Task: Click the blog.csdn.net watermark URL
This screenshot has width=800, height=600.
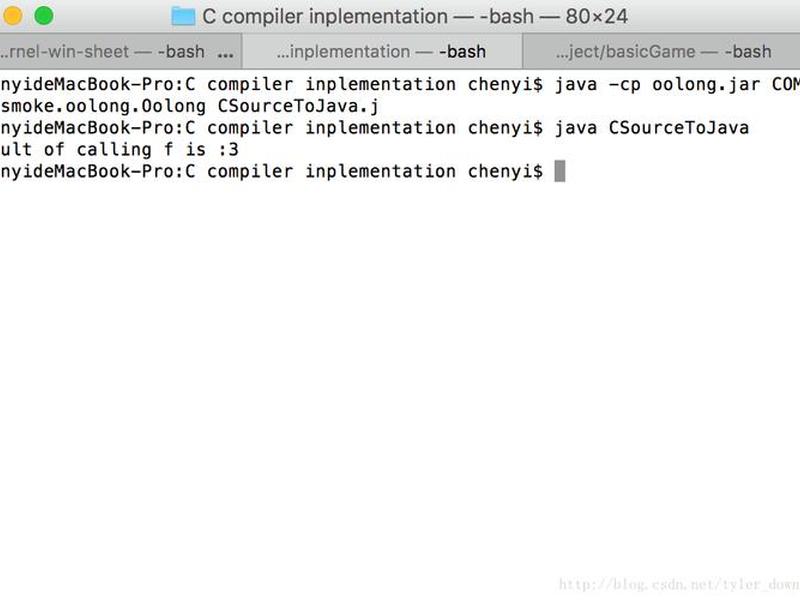Action: [679, 584]
